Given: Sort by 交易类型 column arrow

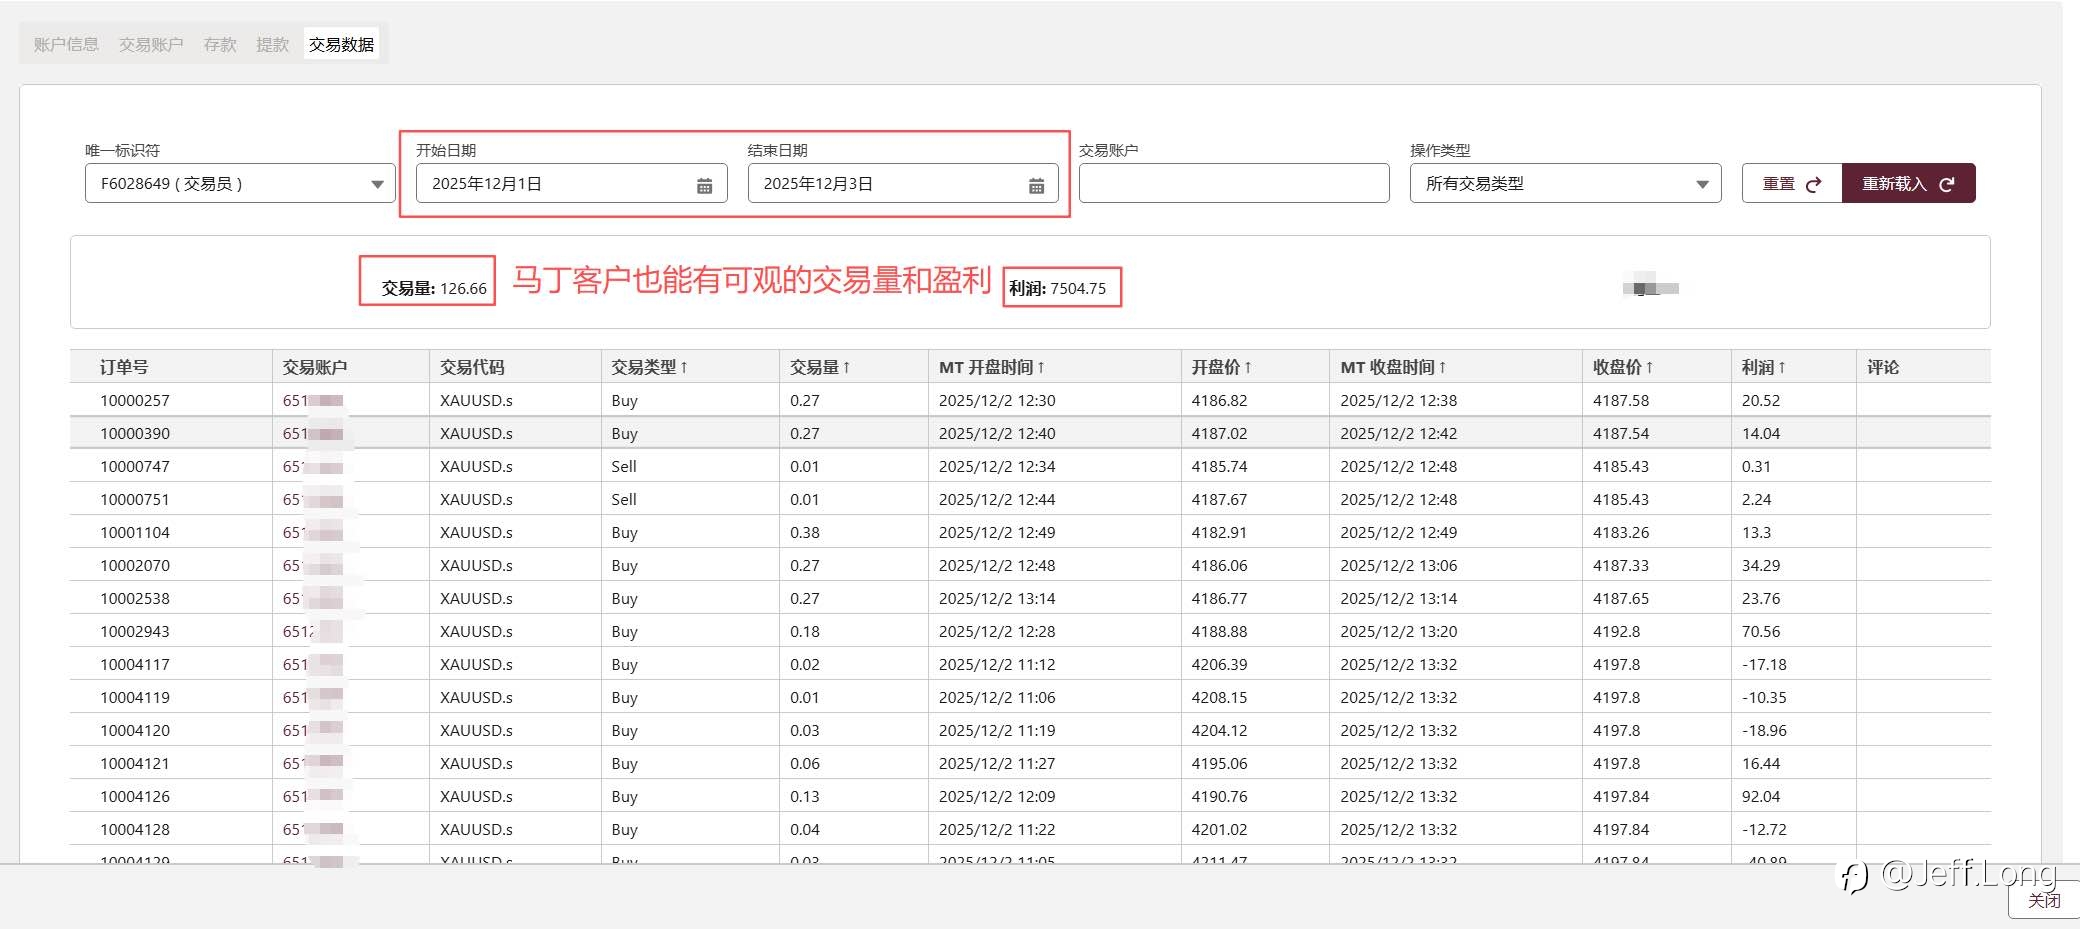Looking at the screenshot, I should 684,367.
